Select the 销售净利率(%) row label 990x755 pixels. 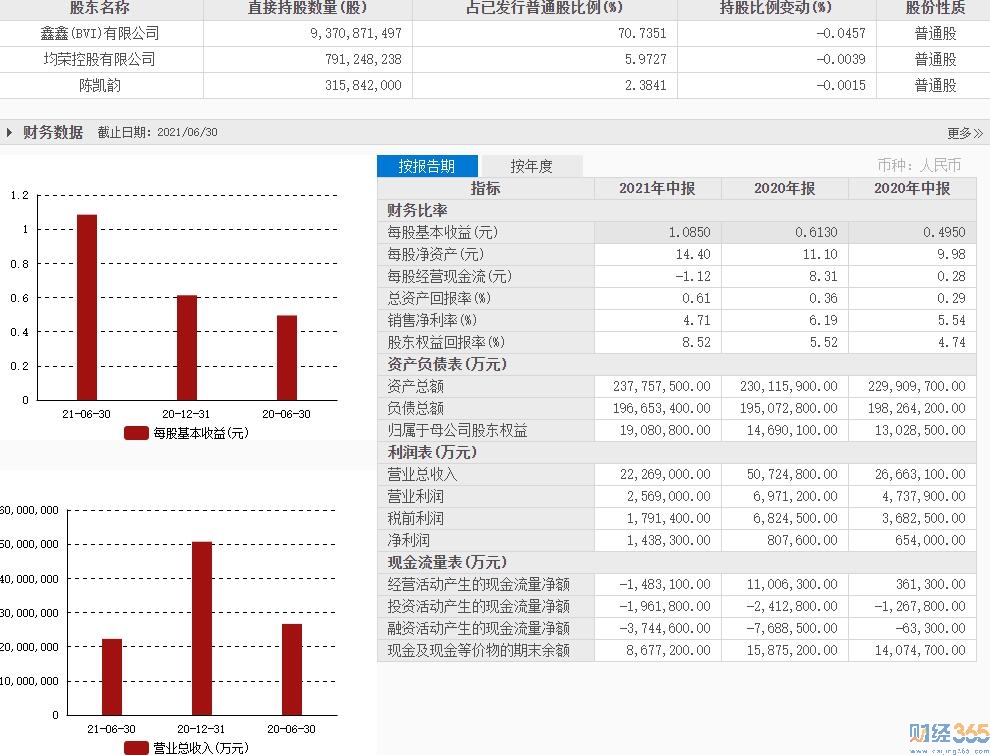tap(432, 320)
